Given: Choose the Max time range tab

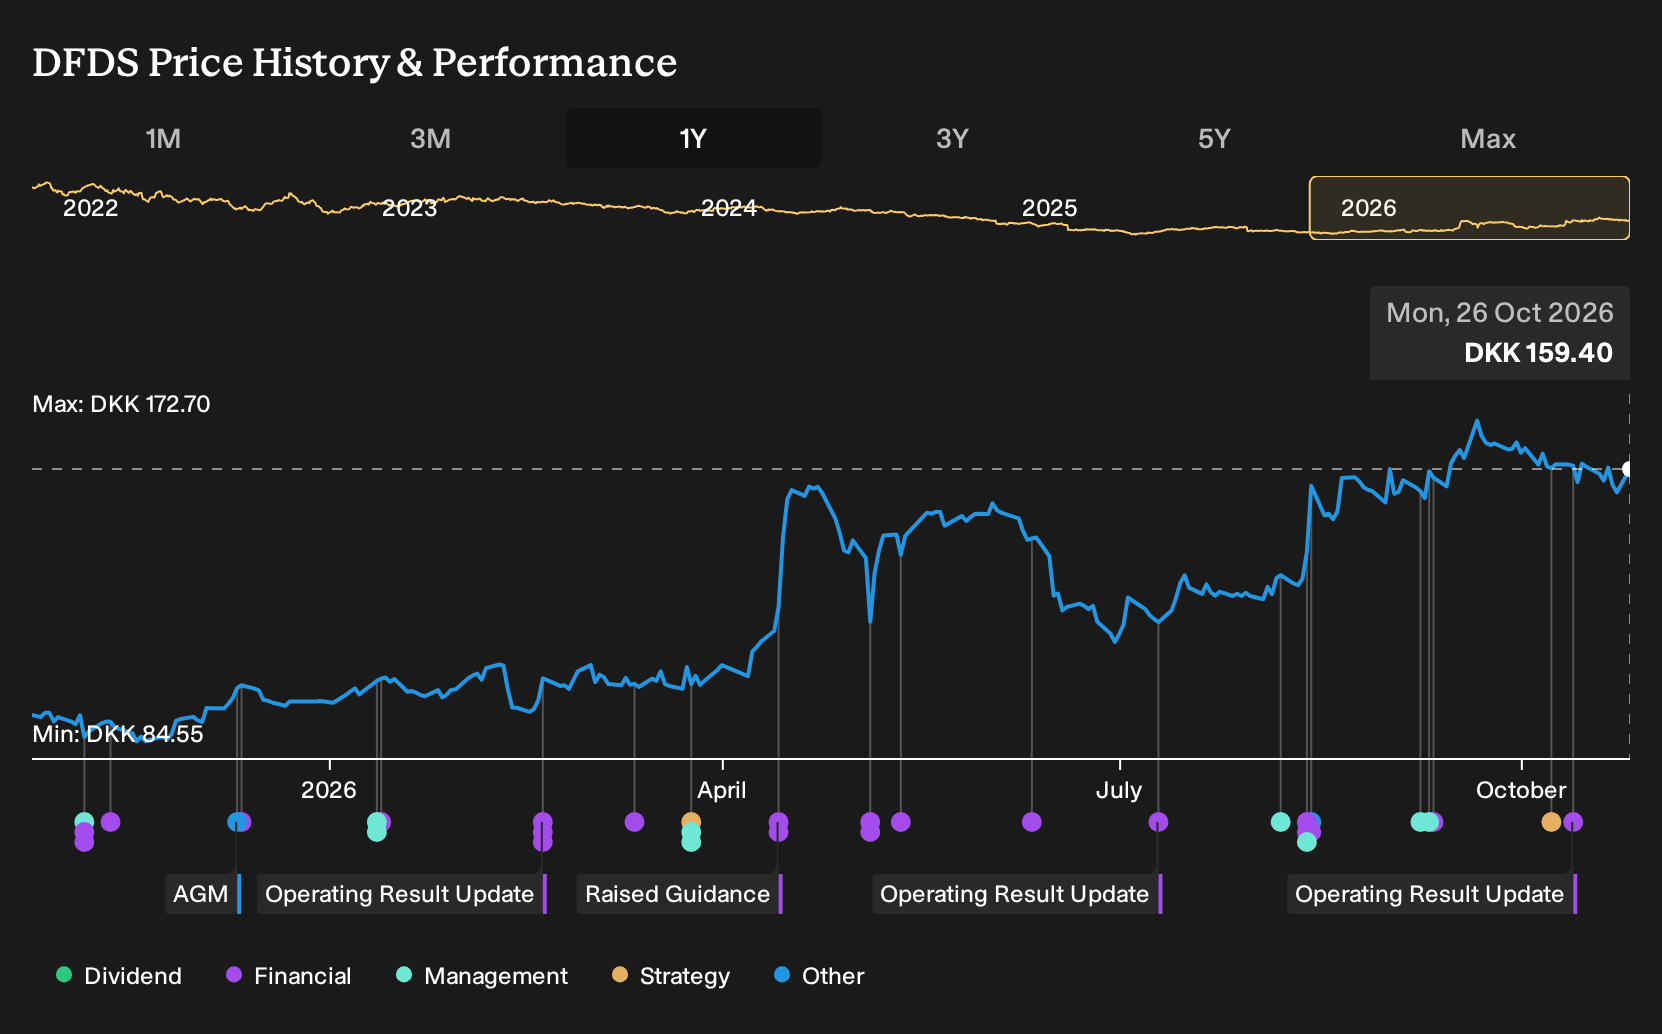Looking at the screenshot, I should pyautogui.click(x=1488, y=139).
